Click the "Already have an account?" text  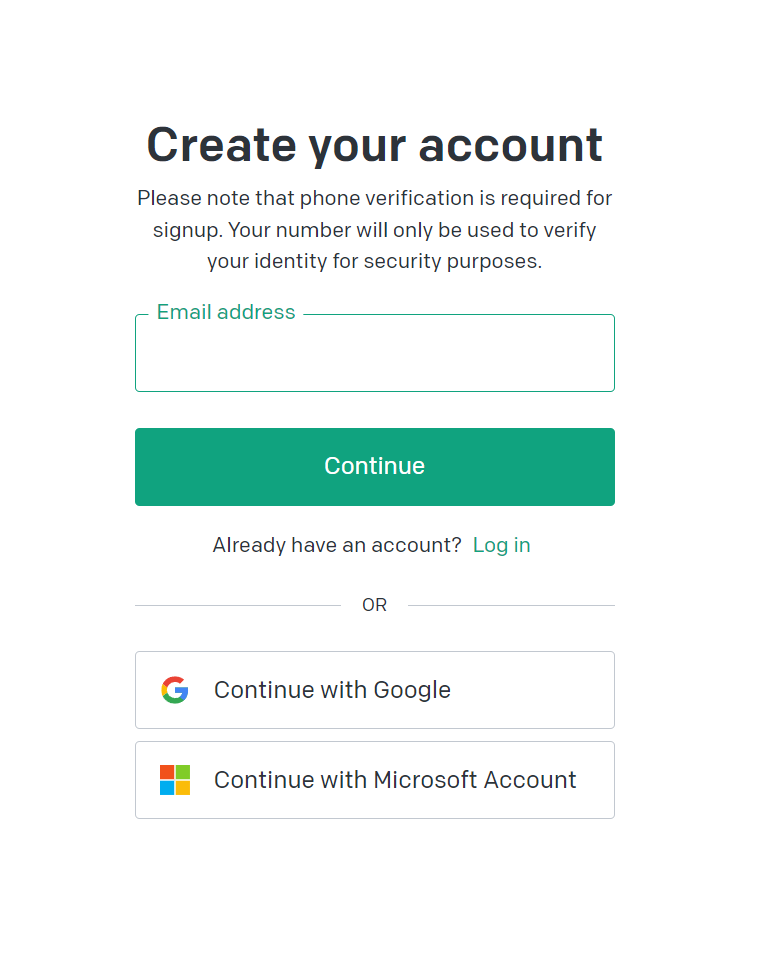(337, 545)
